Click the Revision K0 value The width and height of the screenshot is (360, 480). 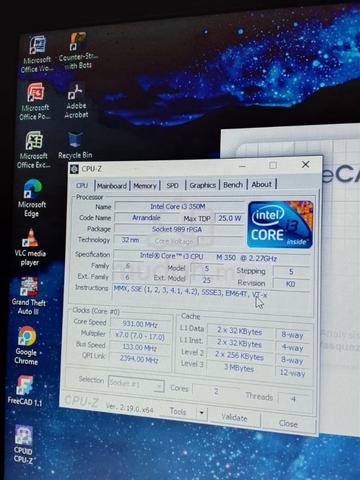click(x=291, y=284)
